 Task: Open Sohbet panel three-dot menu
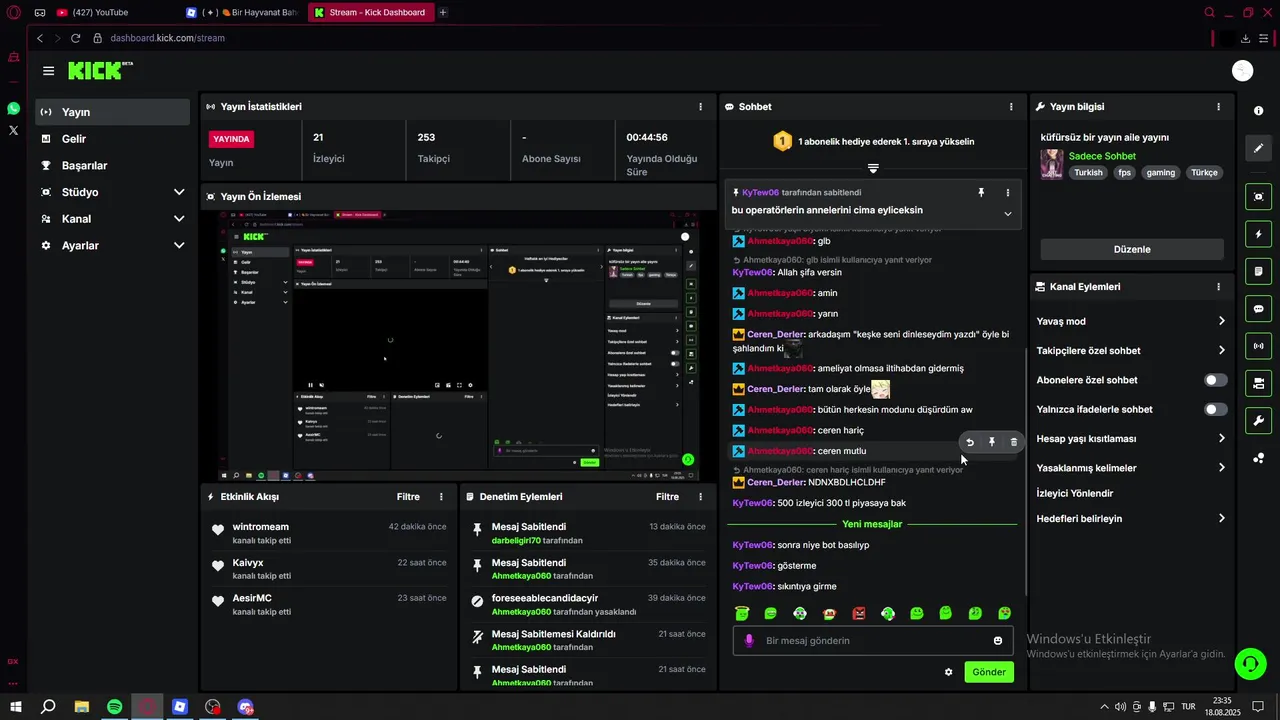(x=1011, y=106)
